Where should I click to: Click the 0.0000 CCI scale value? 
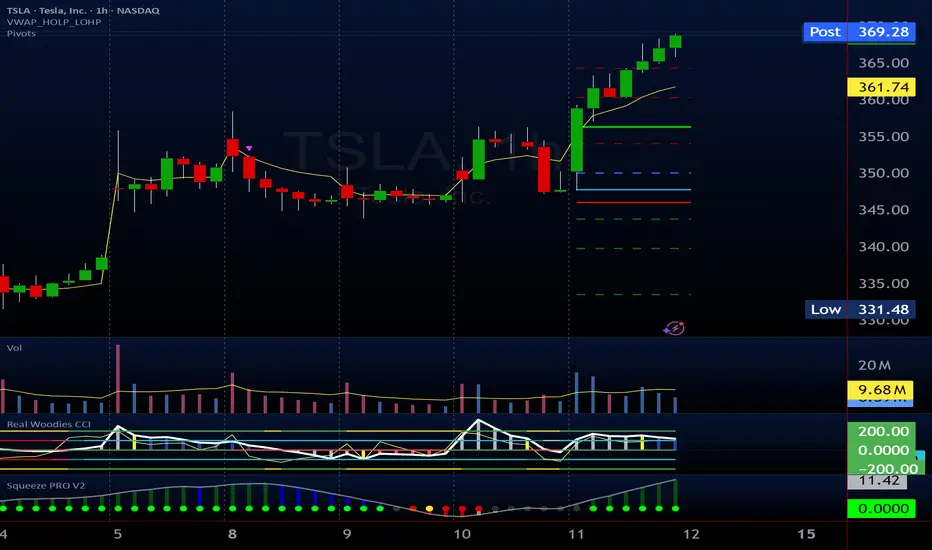(x=883, y=450)
